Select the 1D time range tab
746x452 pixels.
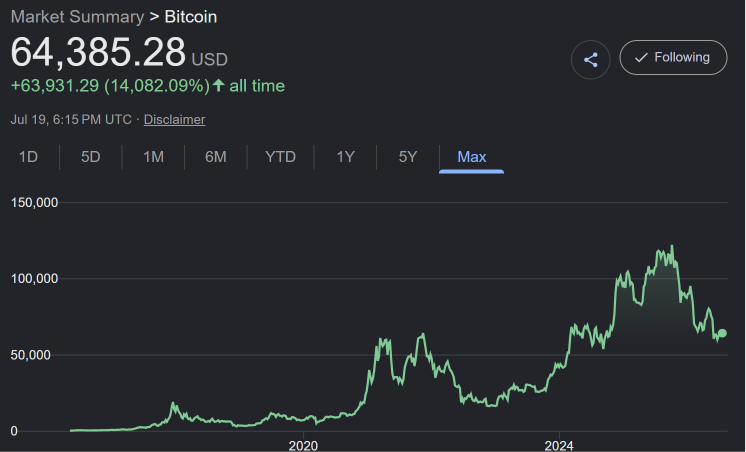click(x=29, y=157)
